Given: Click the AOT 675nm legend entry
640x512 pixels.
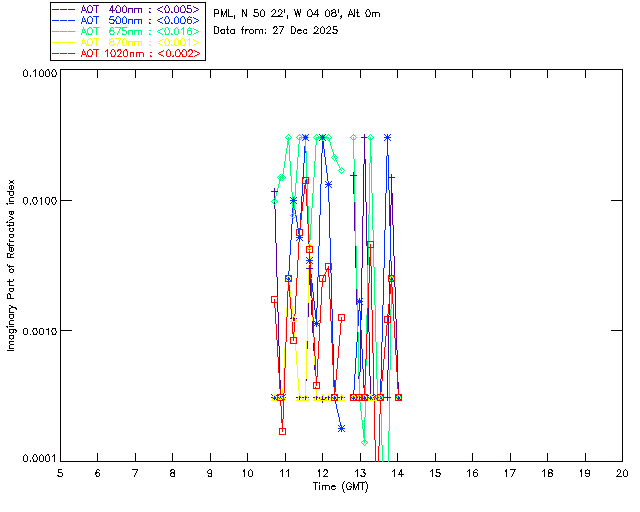Looking at the screenshot, I should pos(127,31).
